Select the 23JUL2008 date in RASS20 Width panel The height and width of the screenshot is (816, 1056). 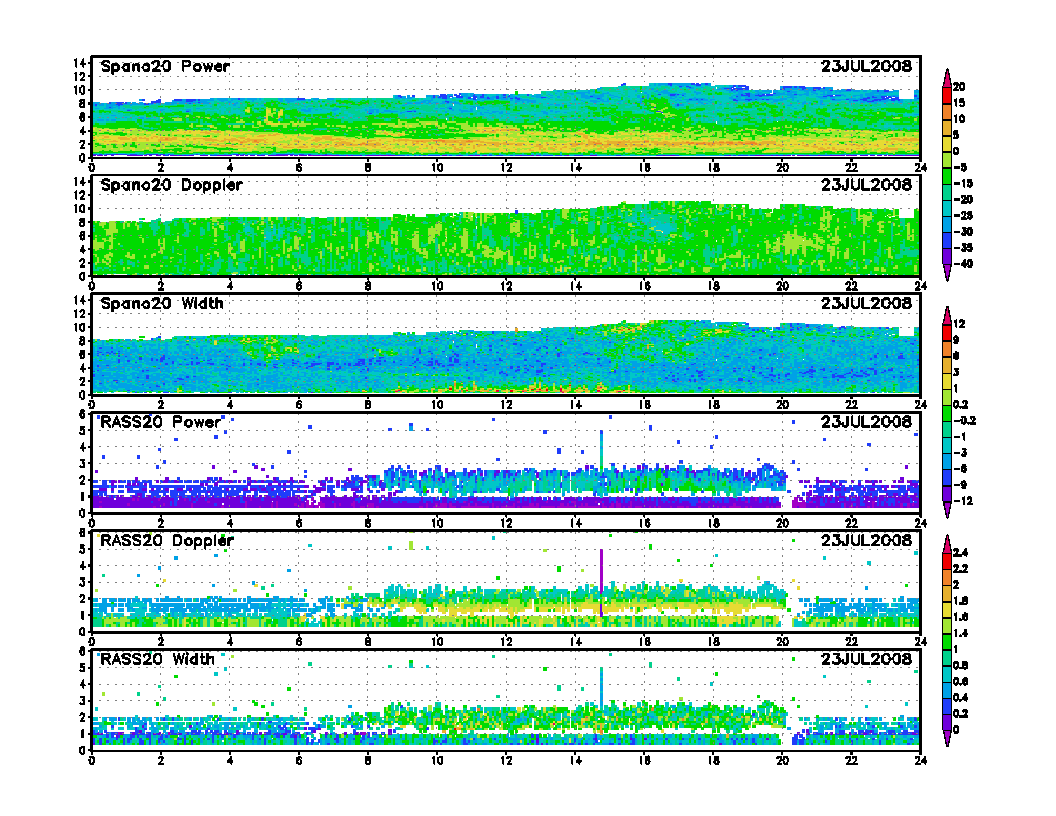[866, 658]
